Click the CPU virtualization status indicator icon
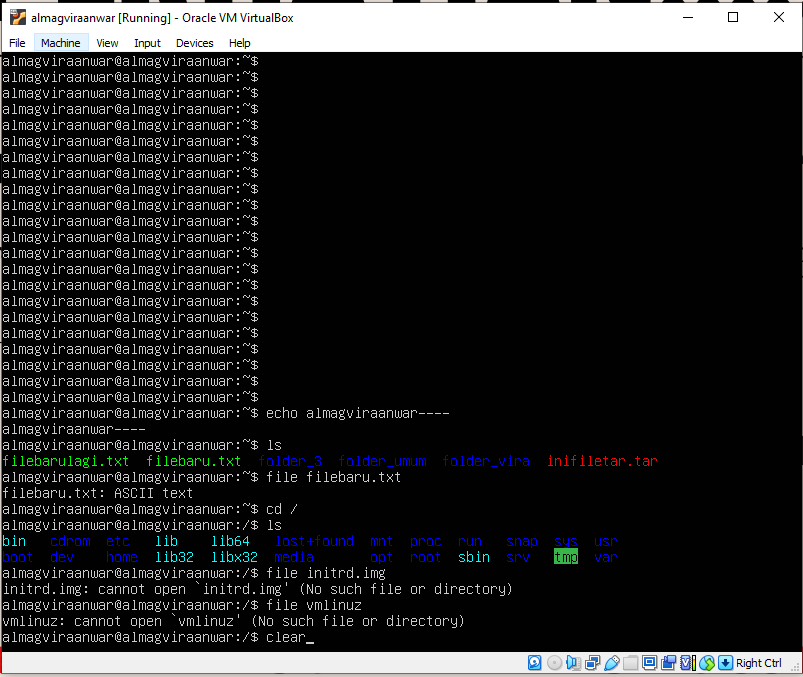Image resolution: width=803 pixels, height=677 pixels. (x=688, y=663)
